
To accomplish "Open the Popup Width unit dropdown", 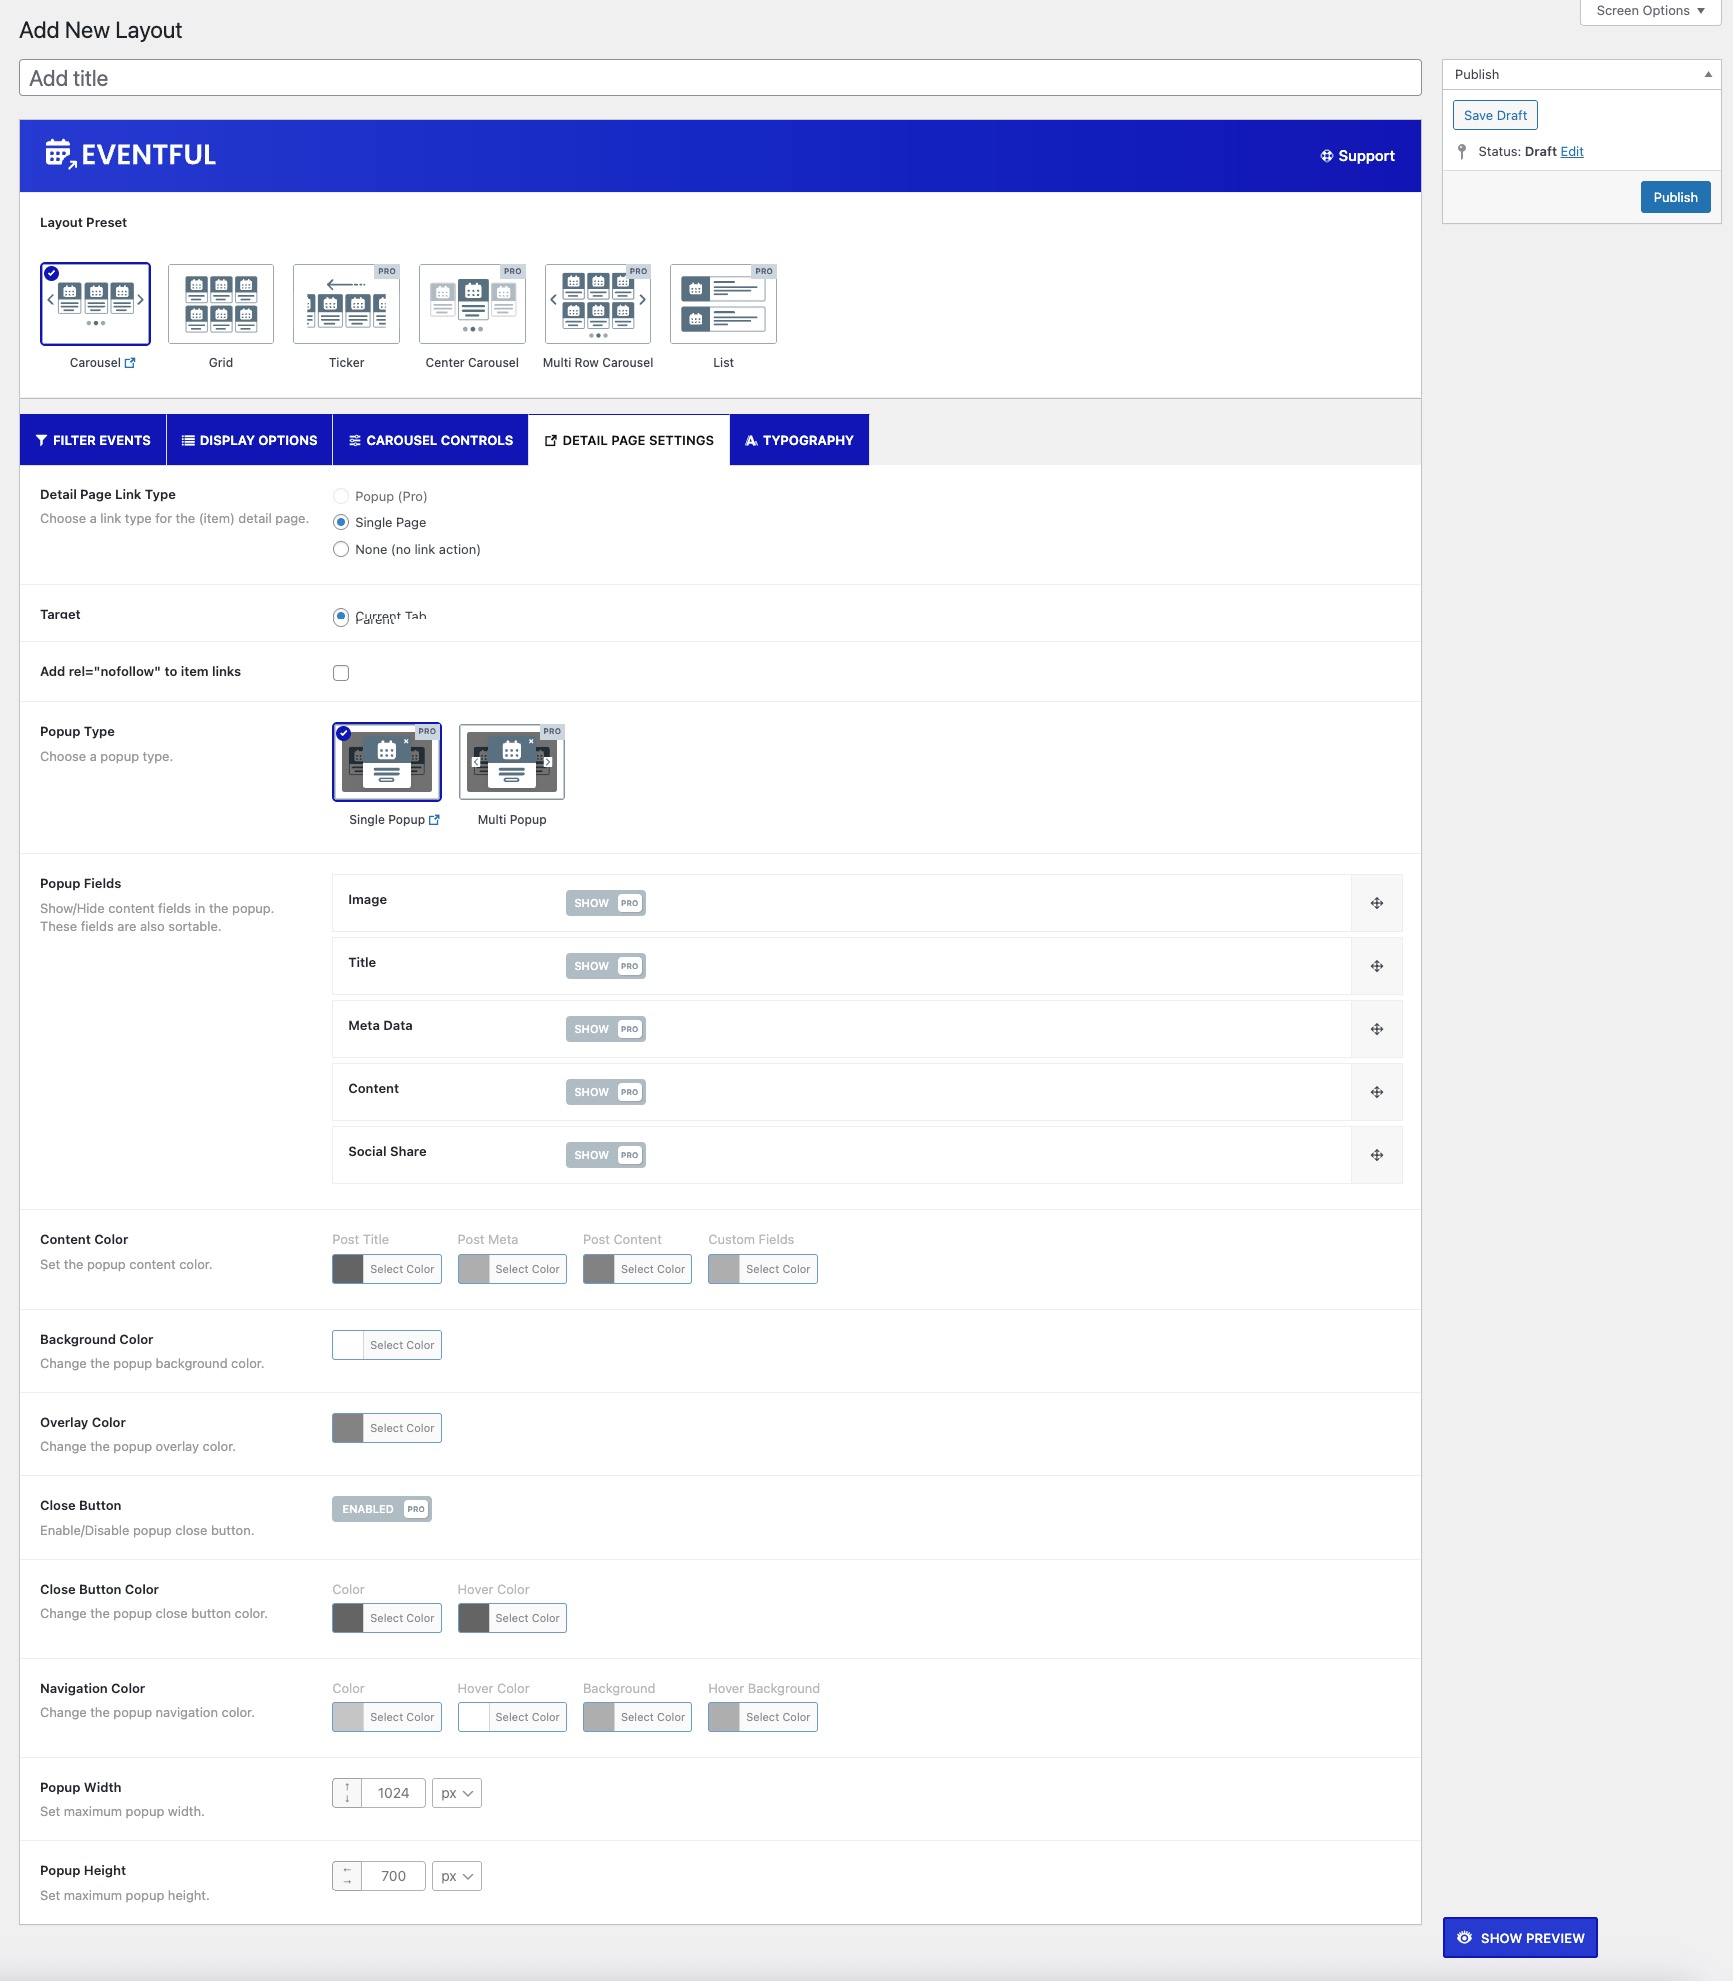I will point(457,1793).
